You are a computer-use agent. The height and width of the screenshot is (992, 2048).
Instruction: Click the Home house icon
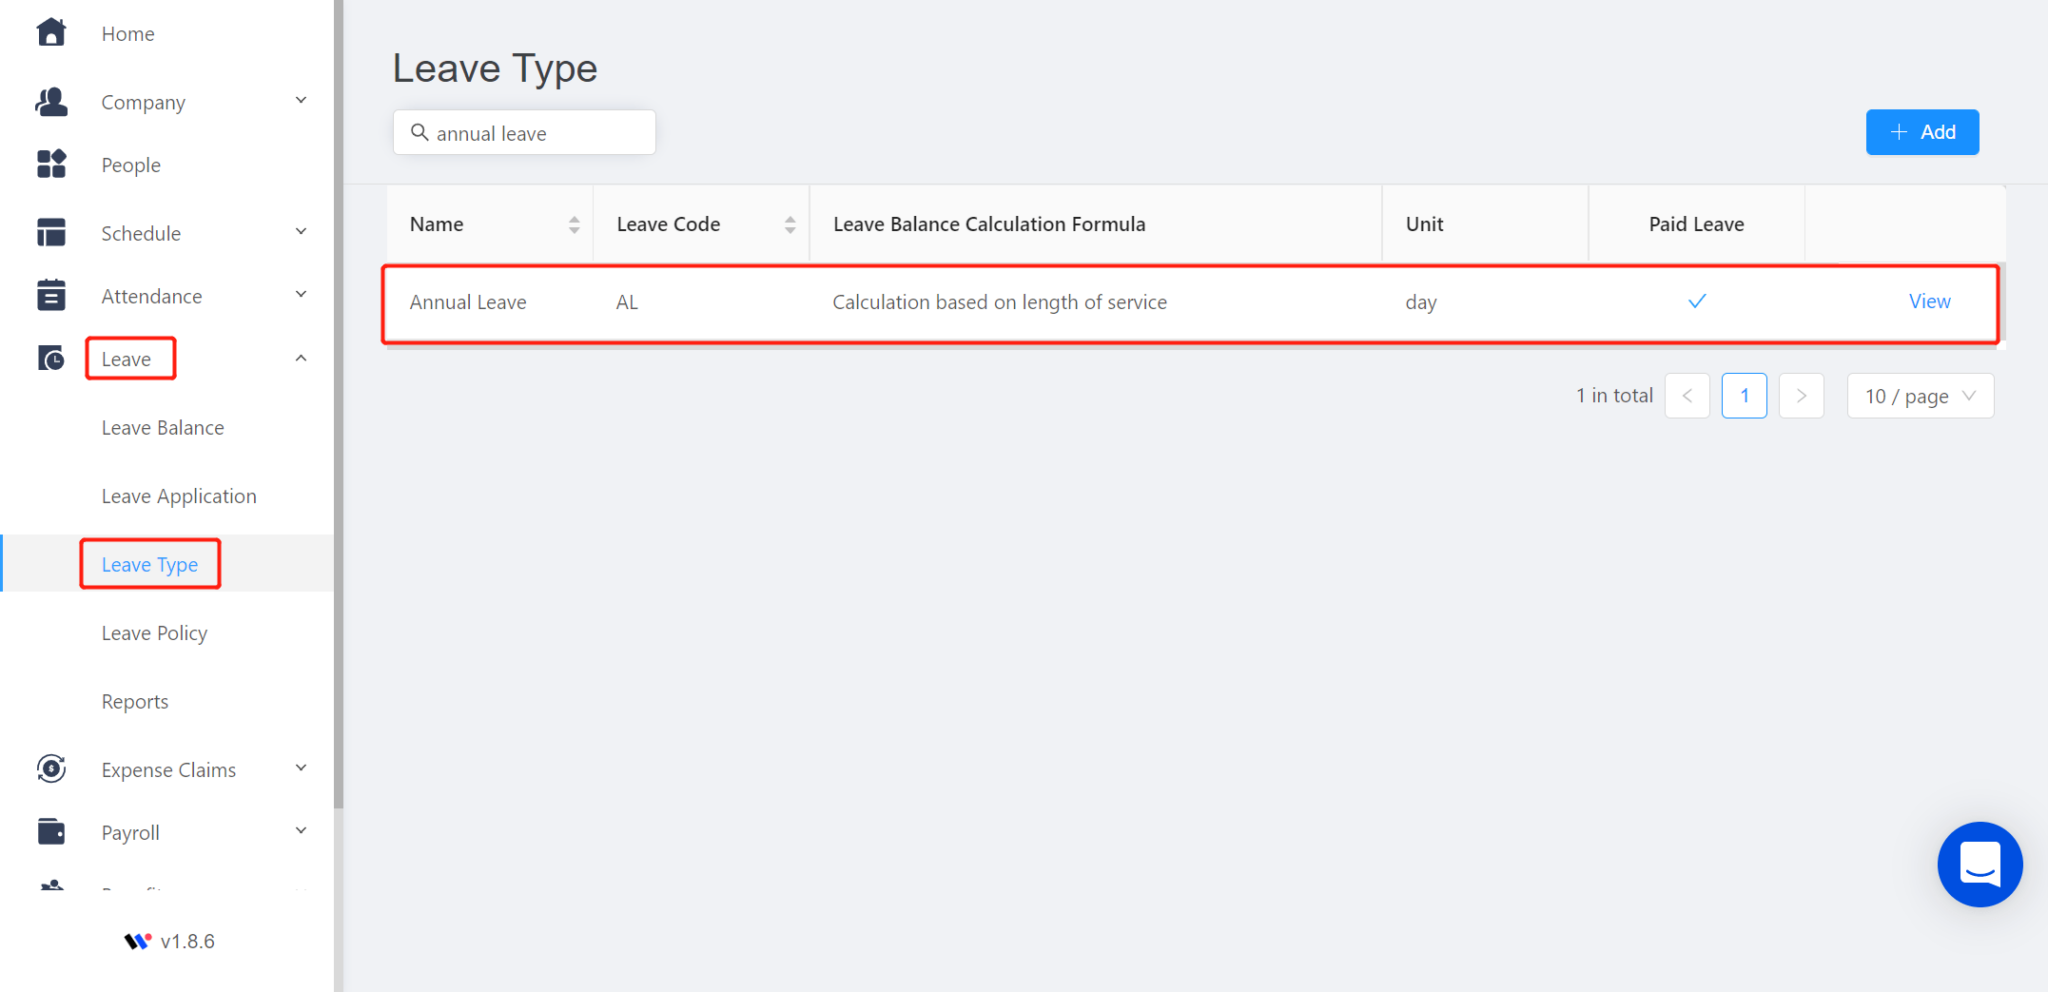click(51, 33)
